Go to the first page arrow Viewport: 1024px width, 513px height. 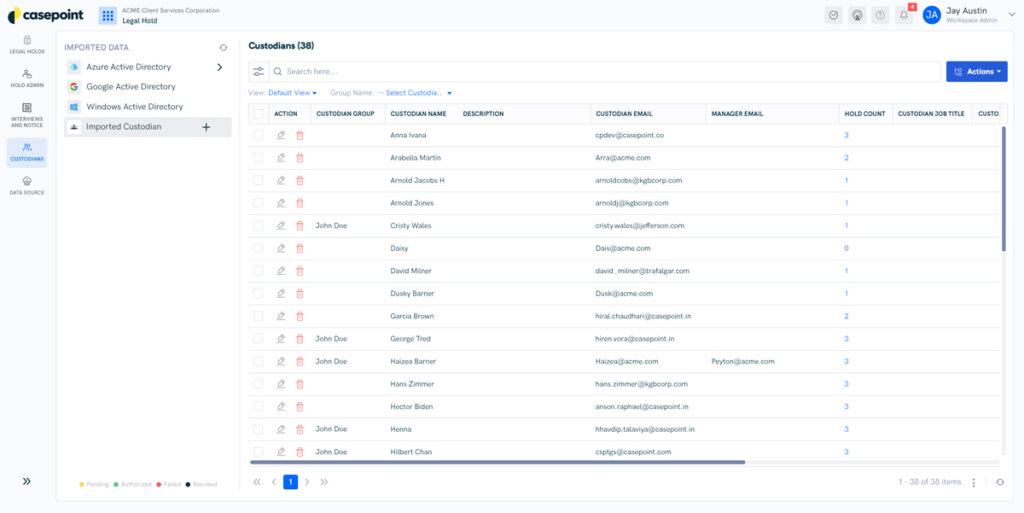pyautogui.click(x=257, y=482)
